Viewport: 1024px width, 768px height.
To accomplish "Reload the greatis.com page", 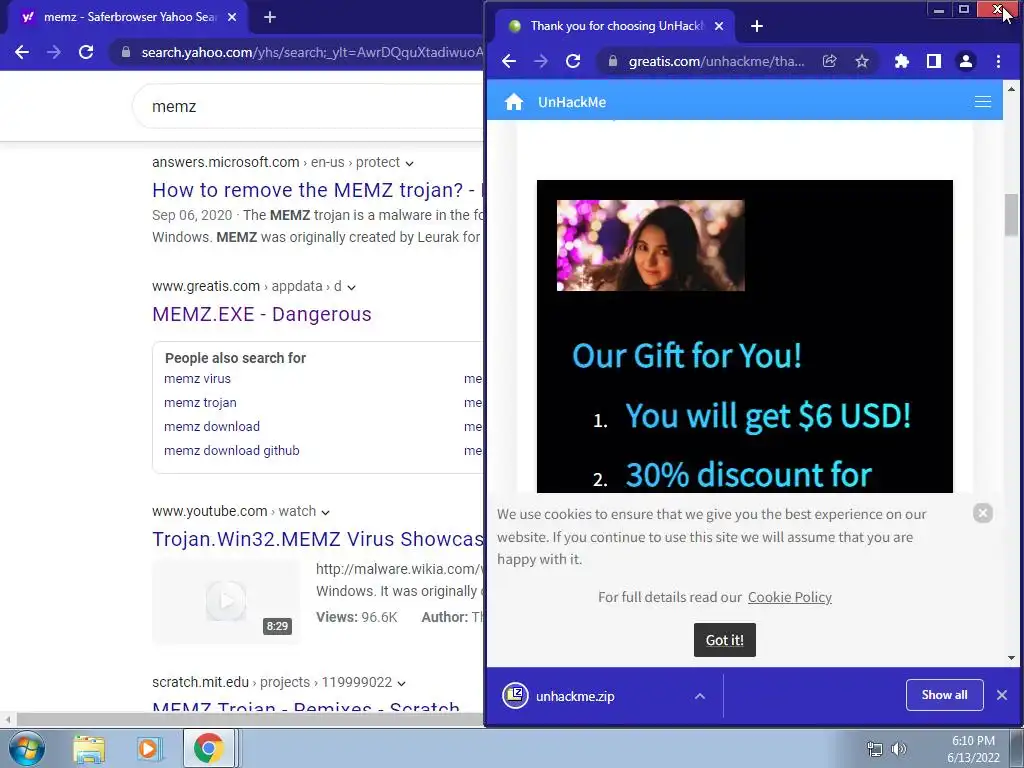I will (573, 61).
